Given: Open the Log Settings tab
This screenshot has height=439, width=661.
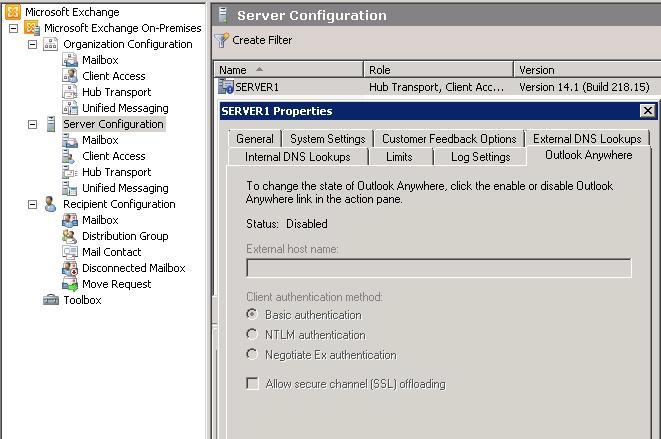Looking at the screenshot, I should click(480, 157).
